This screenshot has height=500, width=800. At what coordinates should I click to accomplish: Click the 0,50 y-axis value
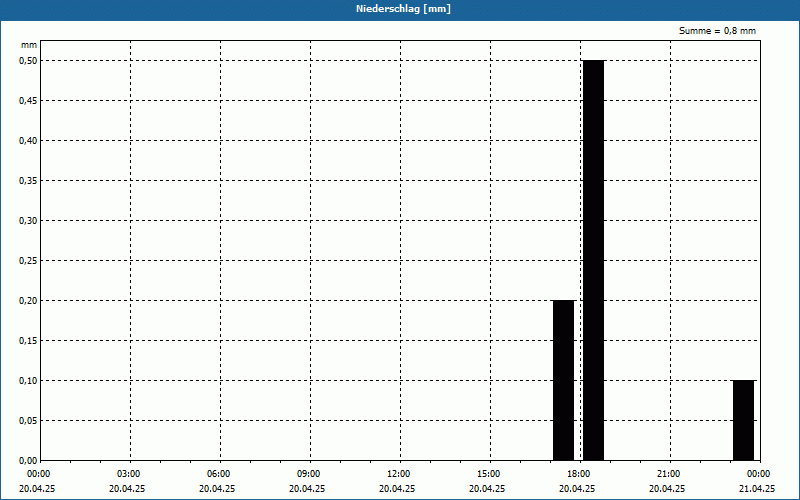click(x=28, y=61)
